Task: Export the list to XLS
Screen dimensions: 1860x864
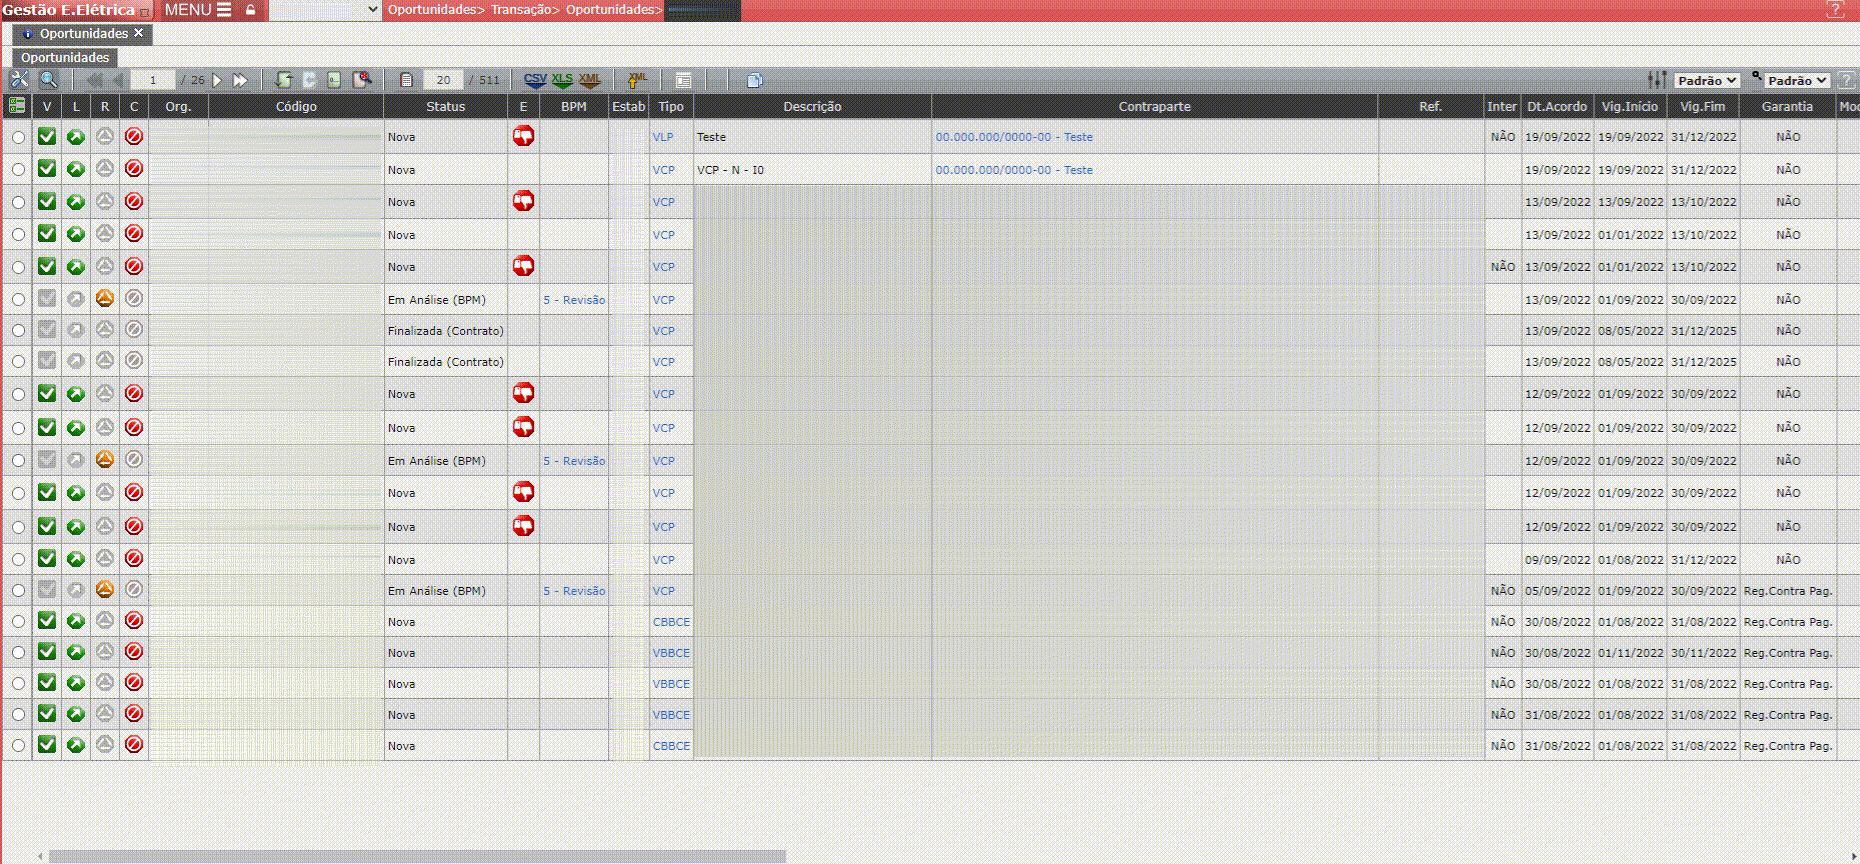Action: tap(562, 80)
